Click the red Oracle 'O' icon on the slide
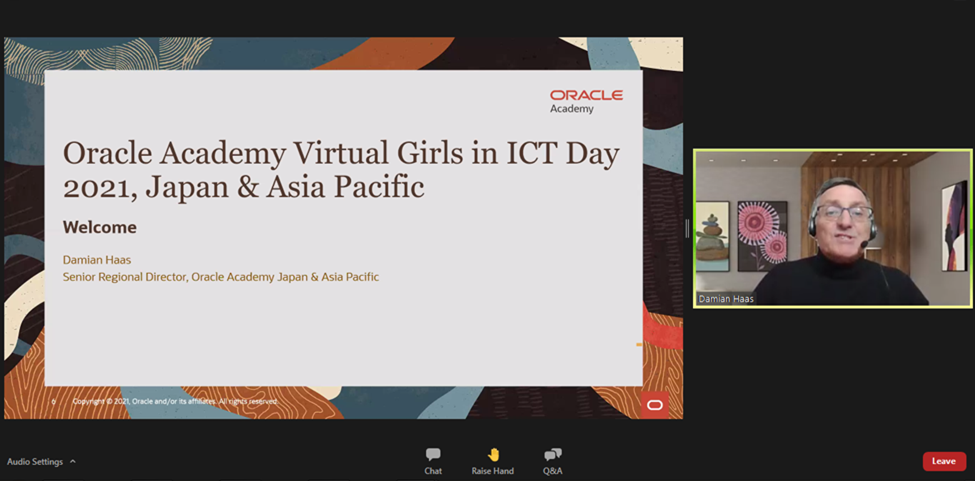975x481 pixels. (x=654, y=404)
